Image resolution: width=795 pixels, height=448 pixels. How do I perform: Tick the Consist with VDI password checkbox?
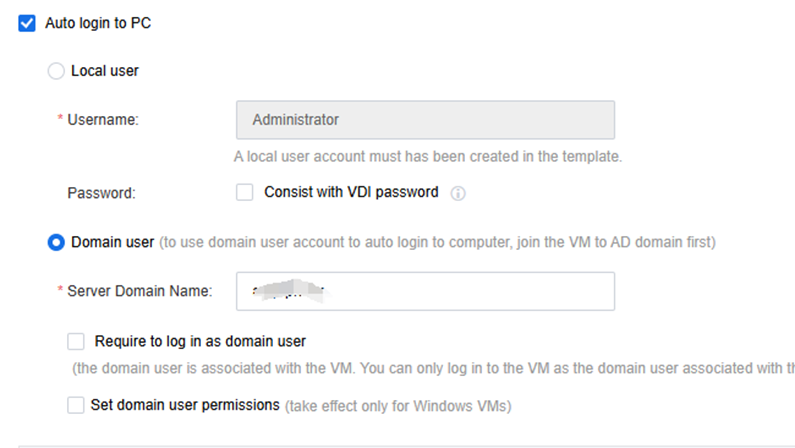click(x=244, y=192)
